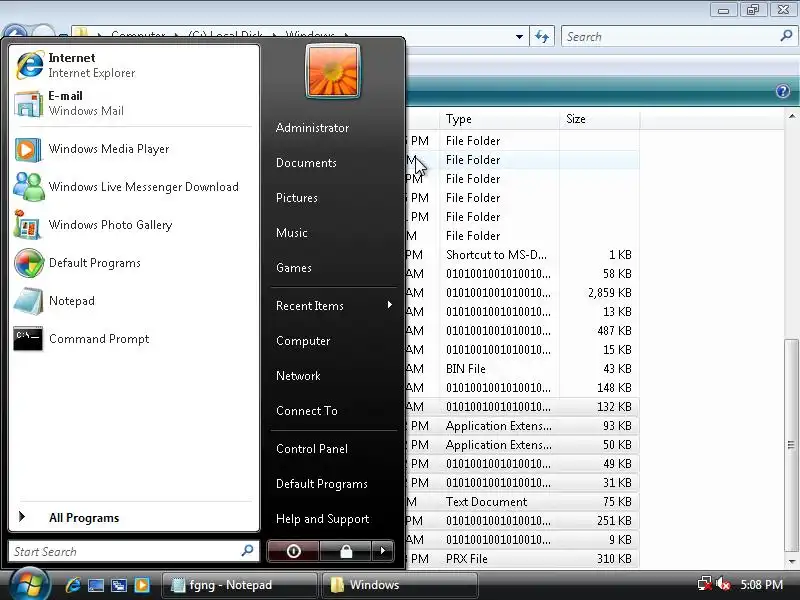800x600 pixels.
Task: Click the network tray icon
Action: [x=705, y=584]
